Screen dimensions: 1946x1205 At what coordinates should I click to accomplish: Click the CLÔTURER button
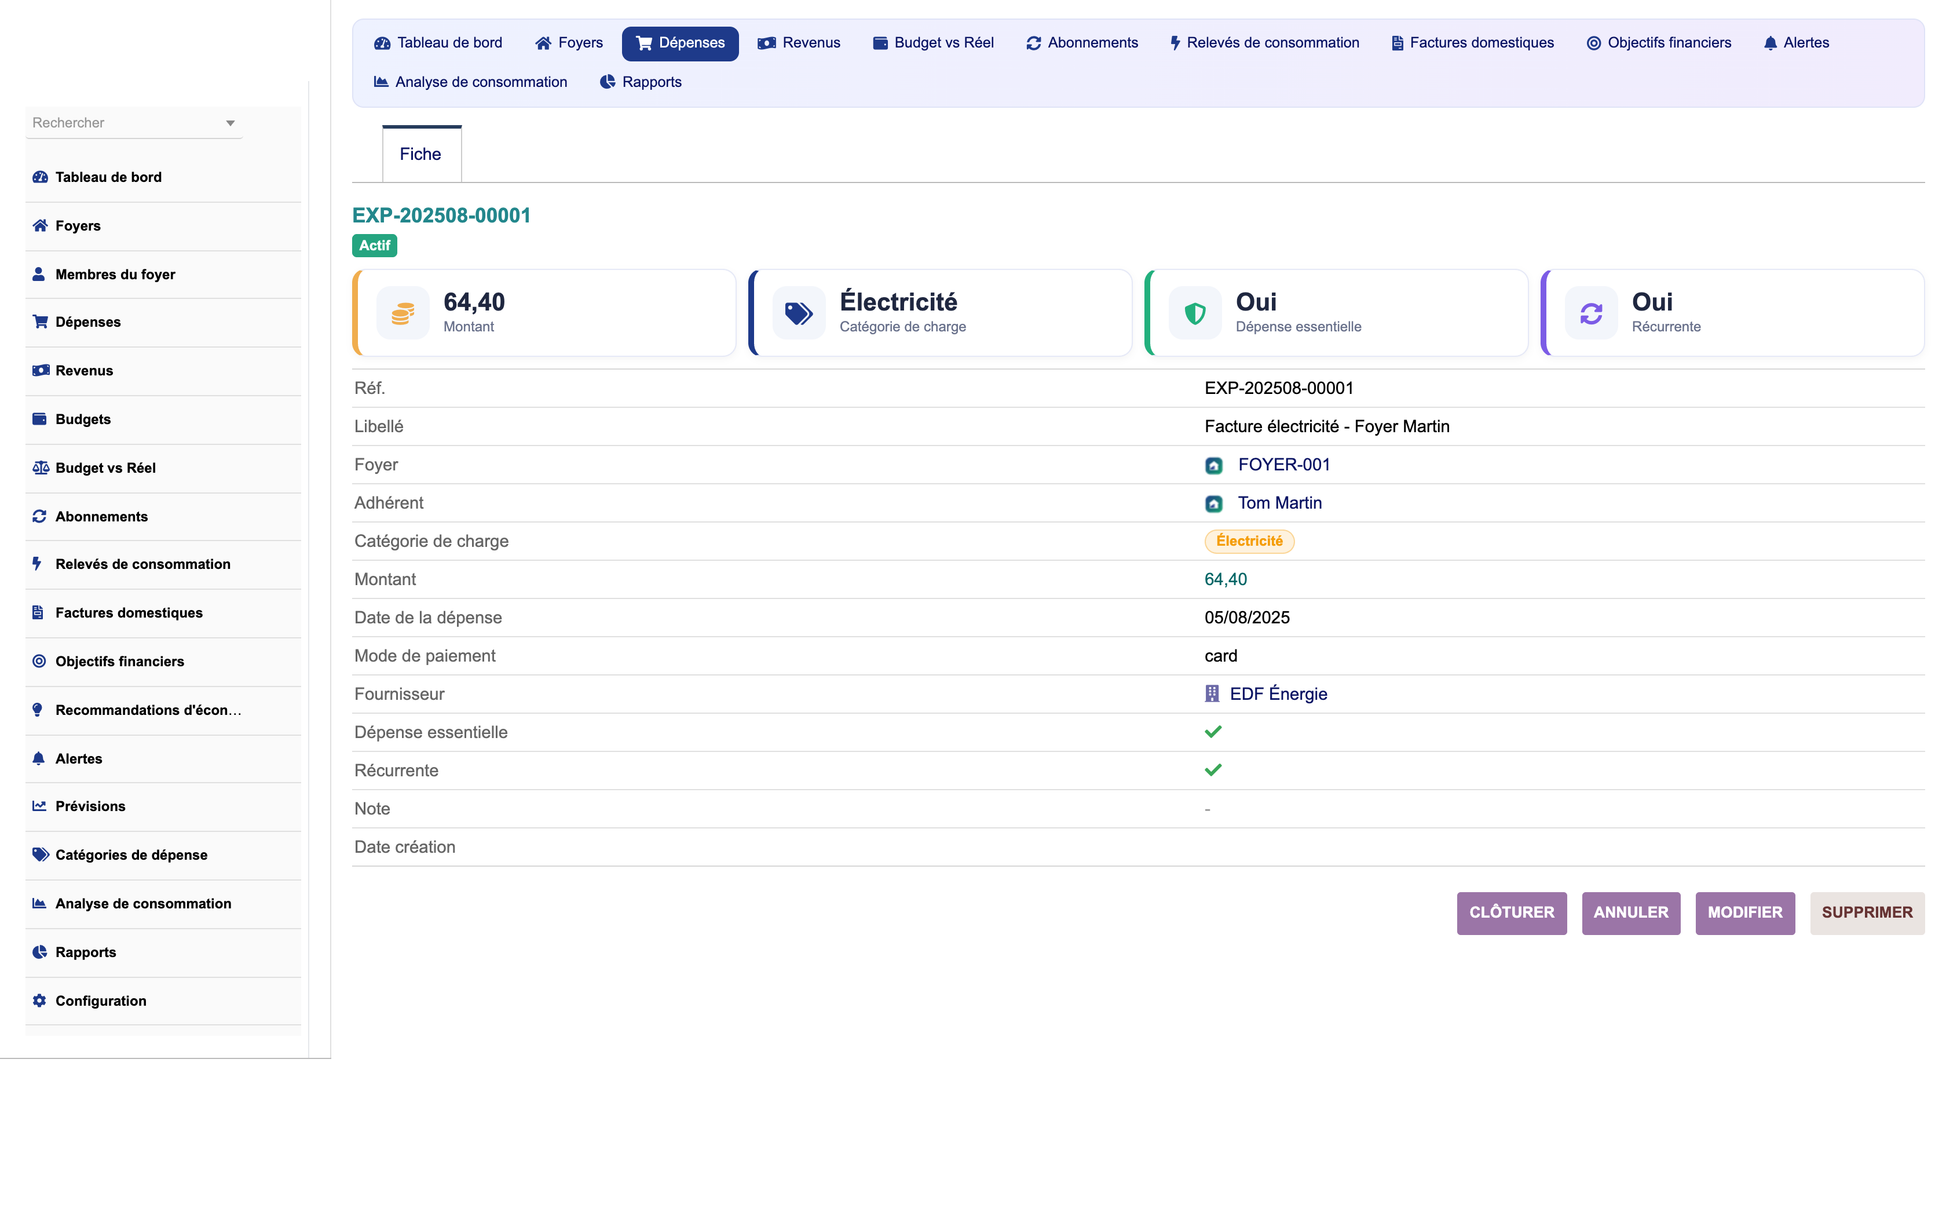pyautogui.click(x=1511, y=913)
